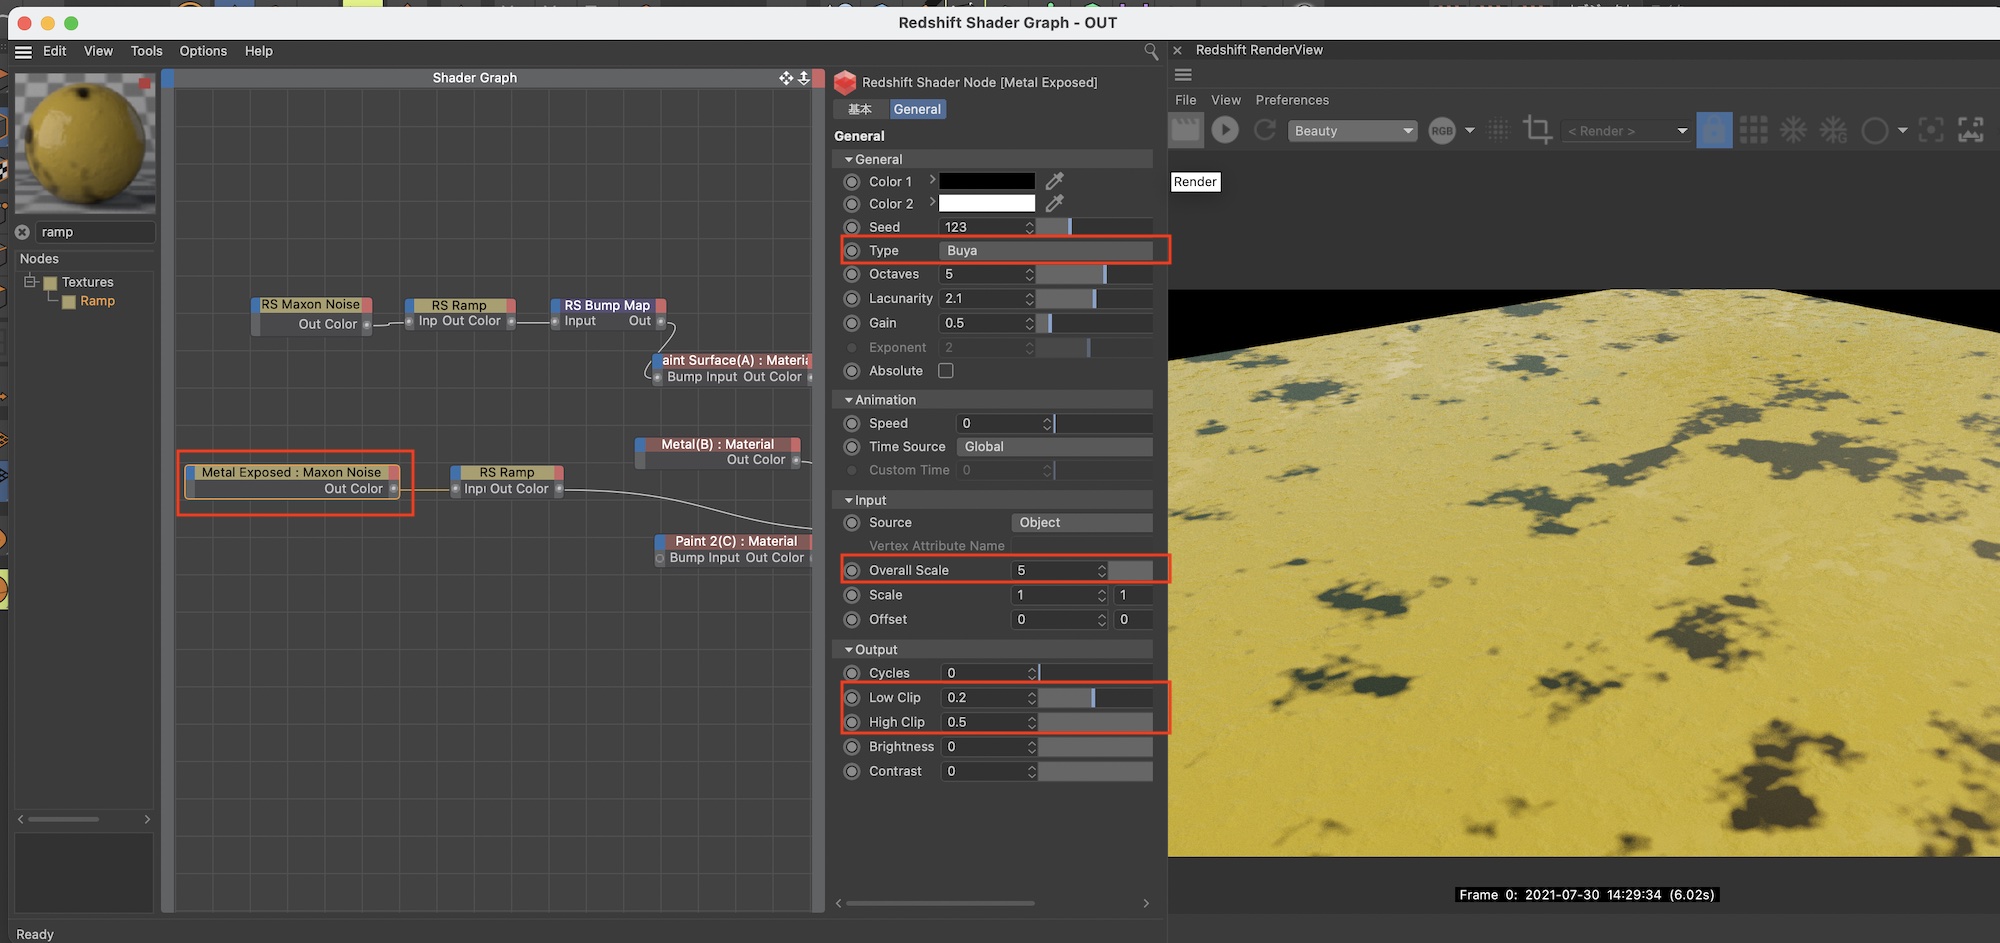
Task: Click the snowflake freeze tessellation icon
Action: point(1793,130)
